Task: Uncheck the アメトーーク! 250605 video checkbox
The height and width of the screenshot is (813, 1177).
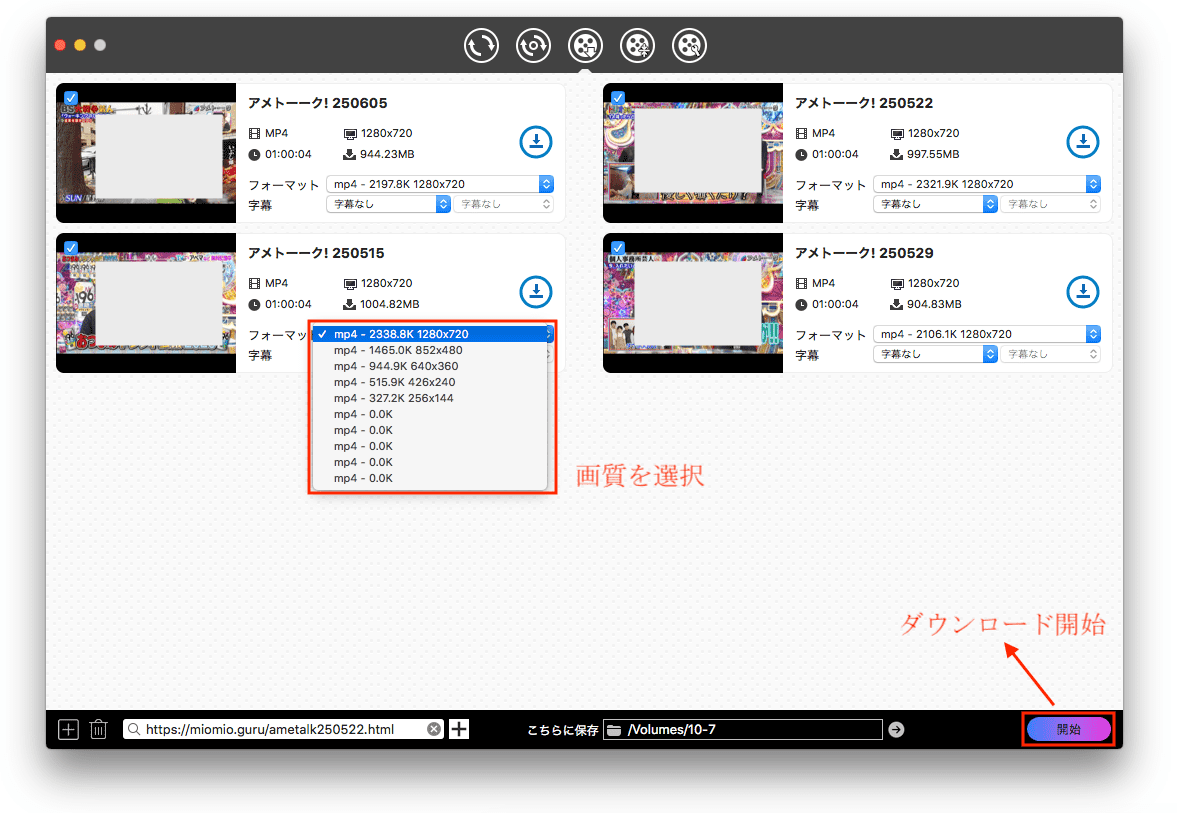Action: click(x=71, y=98)
